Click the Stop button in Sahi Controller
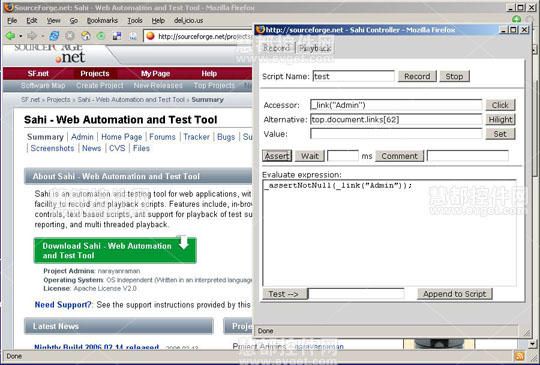This screenshot has width=540, height=365. click(454, 76)
